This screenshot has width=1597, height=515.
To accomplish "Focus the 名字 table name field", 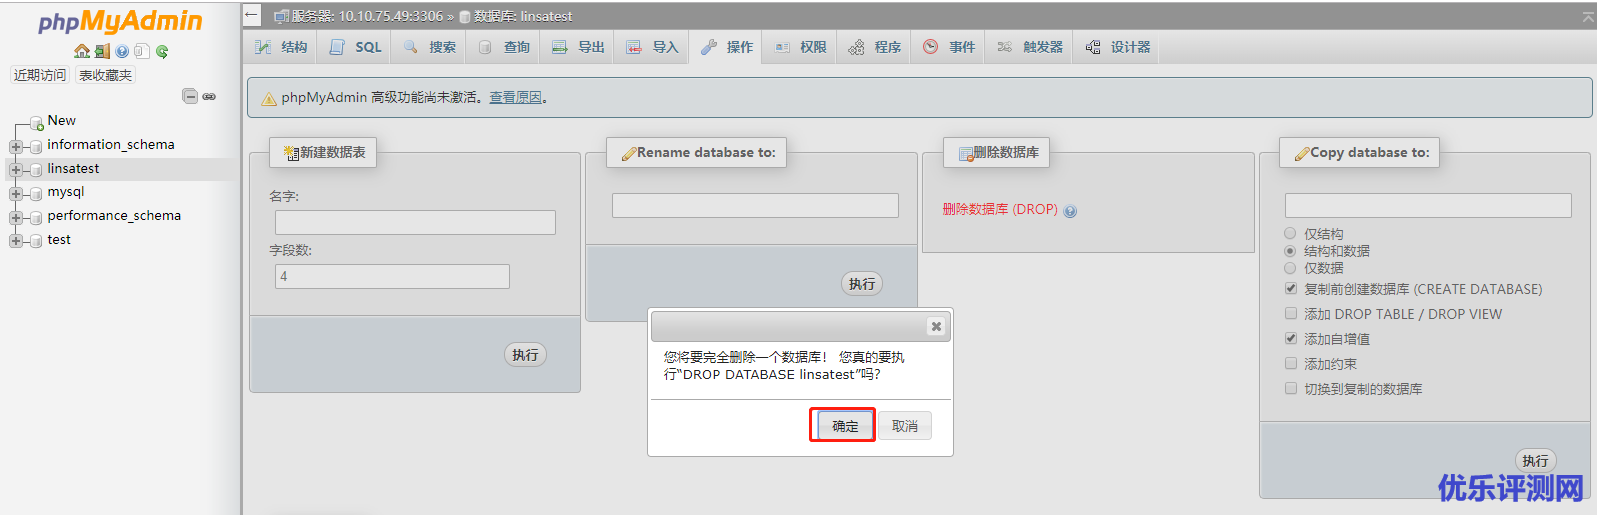I will pos(415,222).
